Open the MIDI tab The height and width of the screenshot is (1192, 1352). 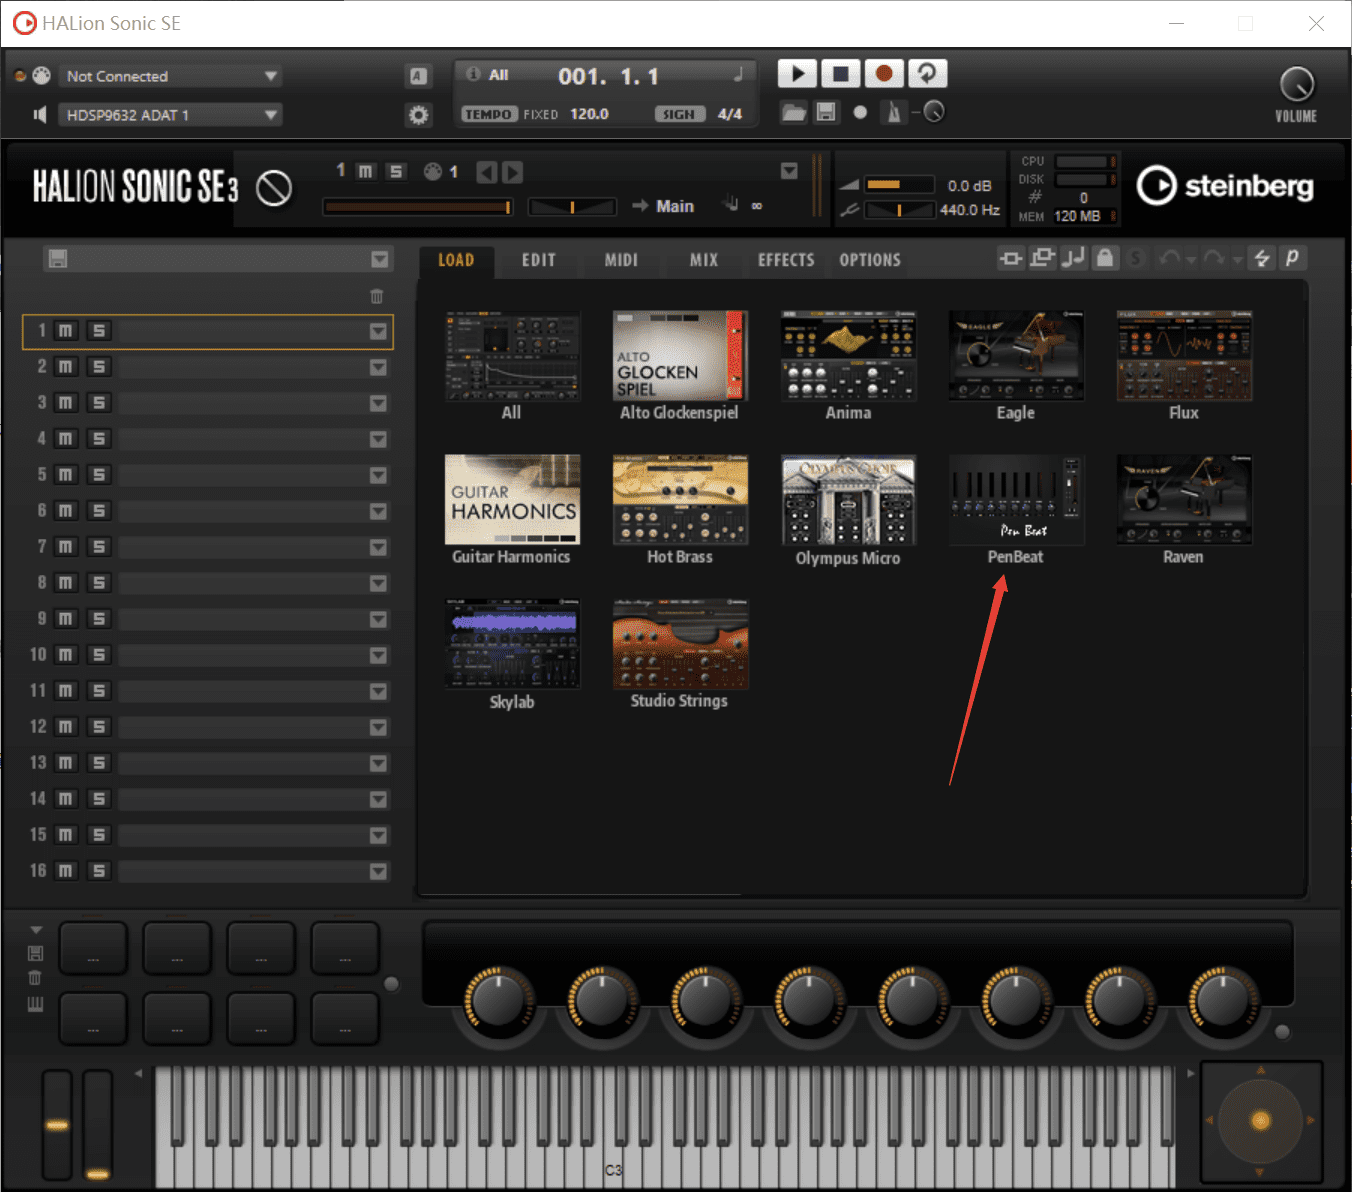pyautogui.click(x=621, y=260)
